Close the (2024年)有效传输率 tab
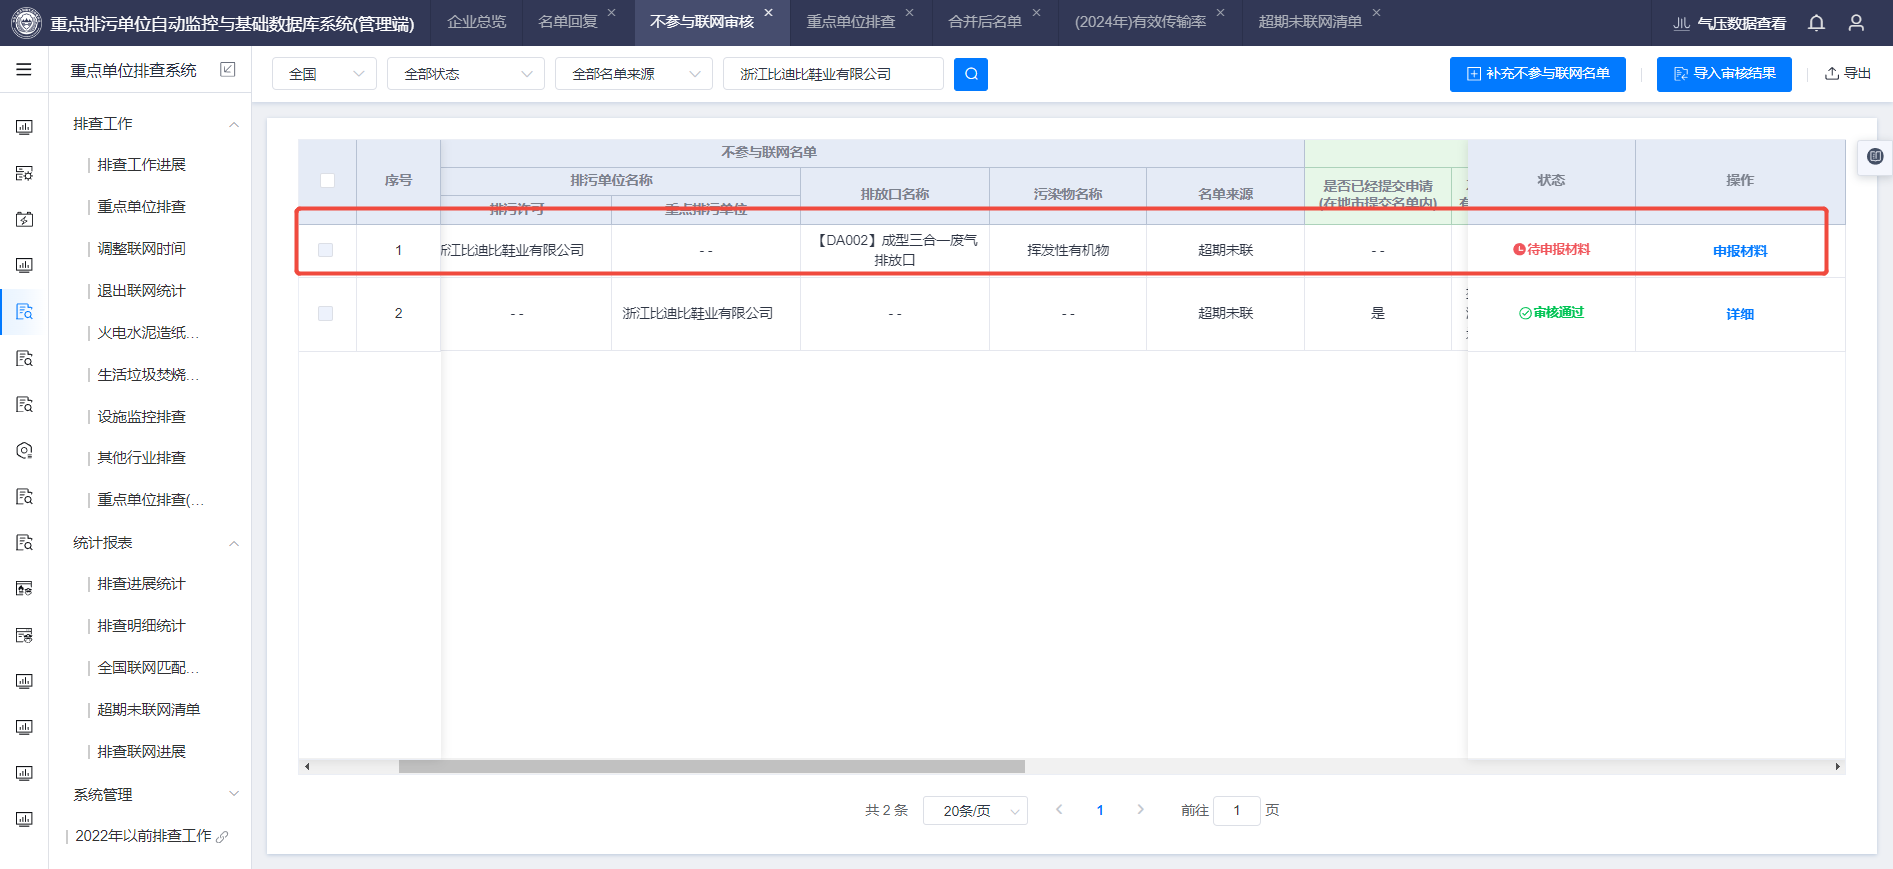1893x869 pixels. tap(1221, 13)
